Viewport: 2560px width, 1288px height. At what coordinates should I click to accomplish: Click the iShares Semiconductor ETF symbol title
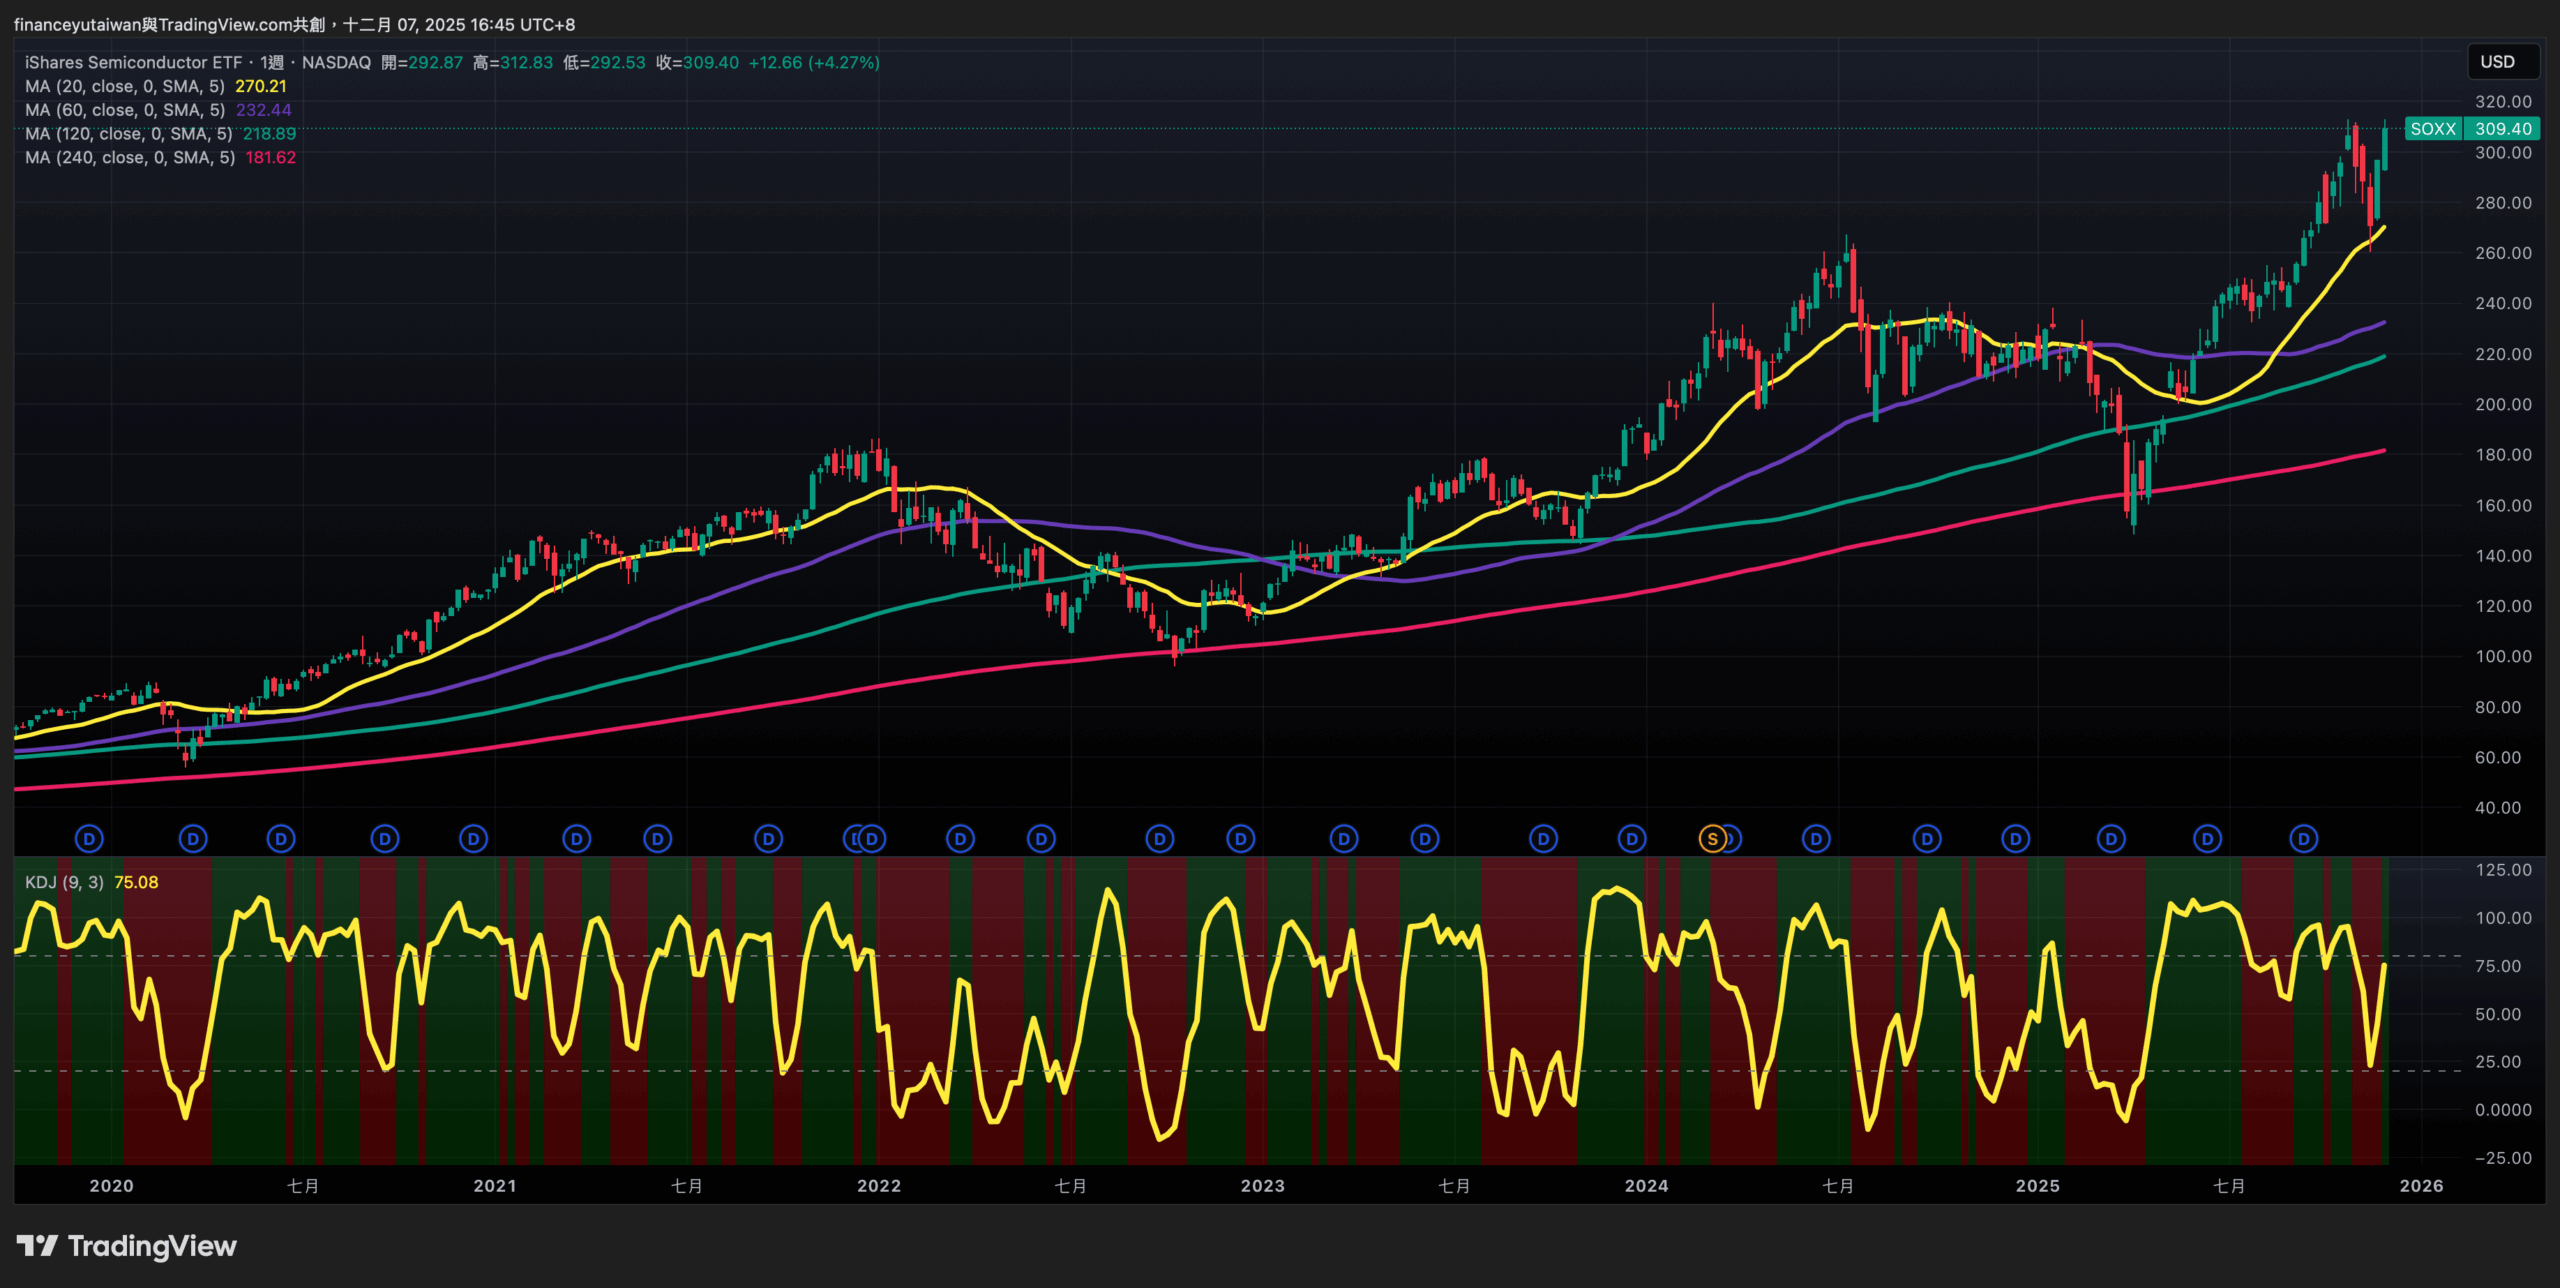coord(133,62)
